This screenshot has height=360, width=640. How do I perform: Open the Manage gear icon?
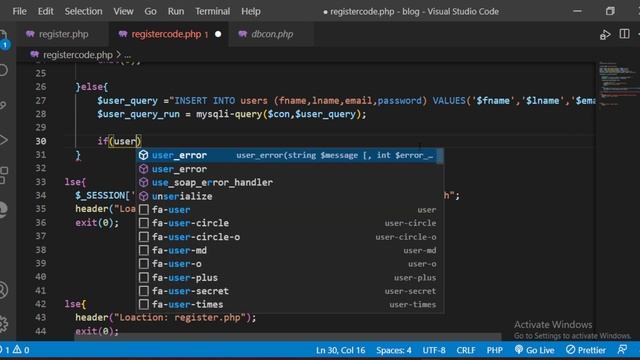coord(3,324)
